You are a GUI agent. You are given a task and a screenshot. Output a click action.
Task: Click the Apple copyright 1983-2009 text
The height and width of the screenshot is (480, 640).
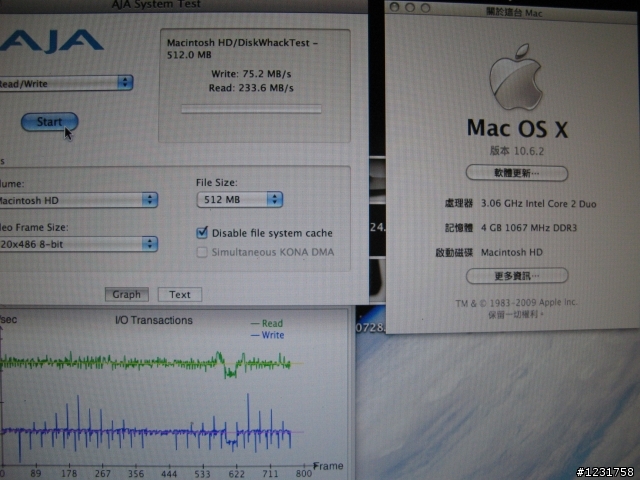click(516, 302)
